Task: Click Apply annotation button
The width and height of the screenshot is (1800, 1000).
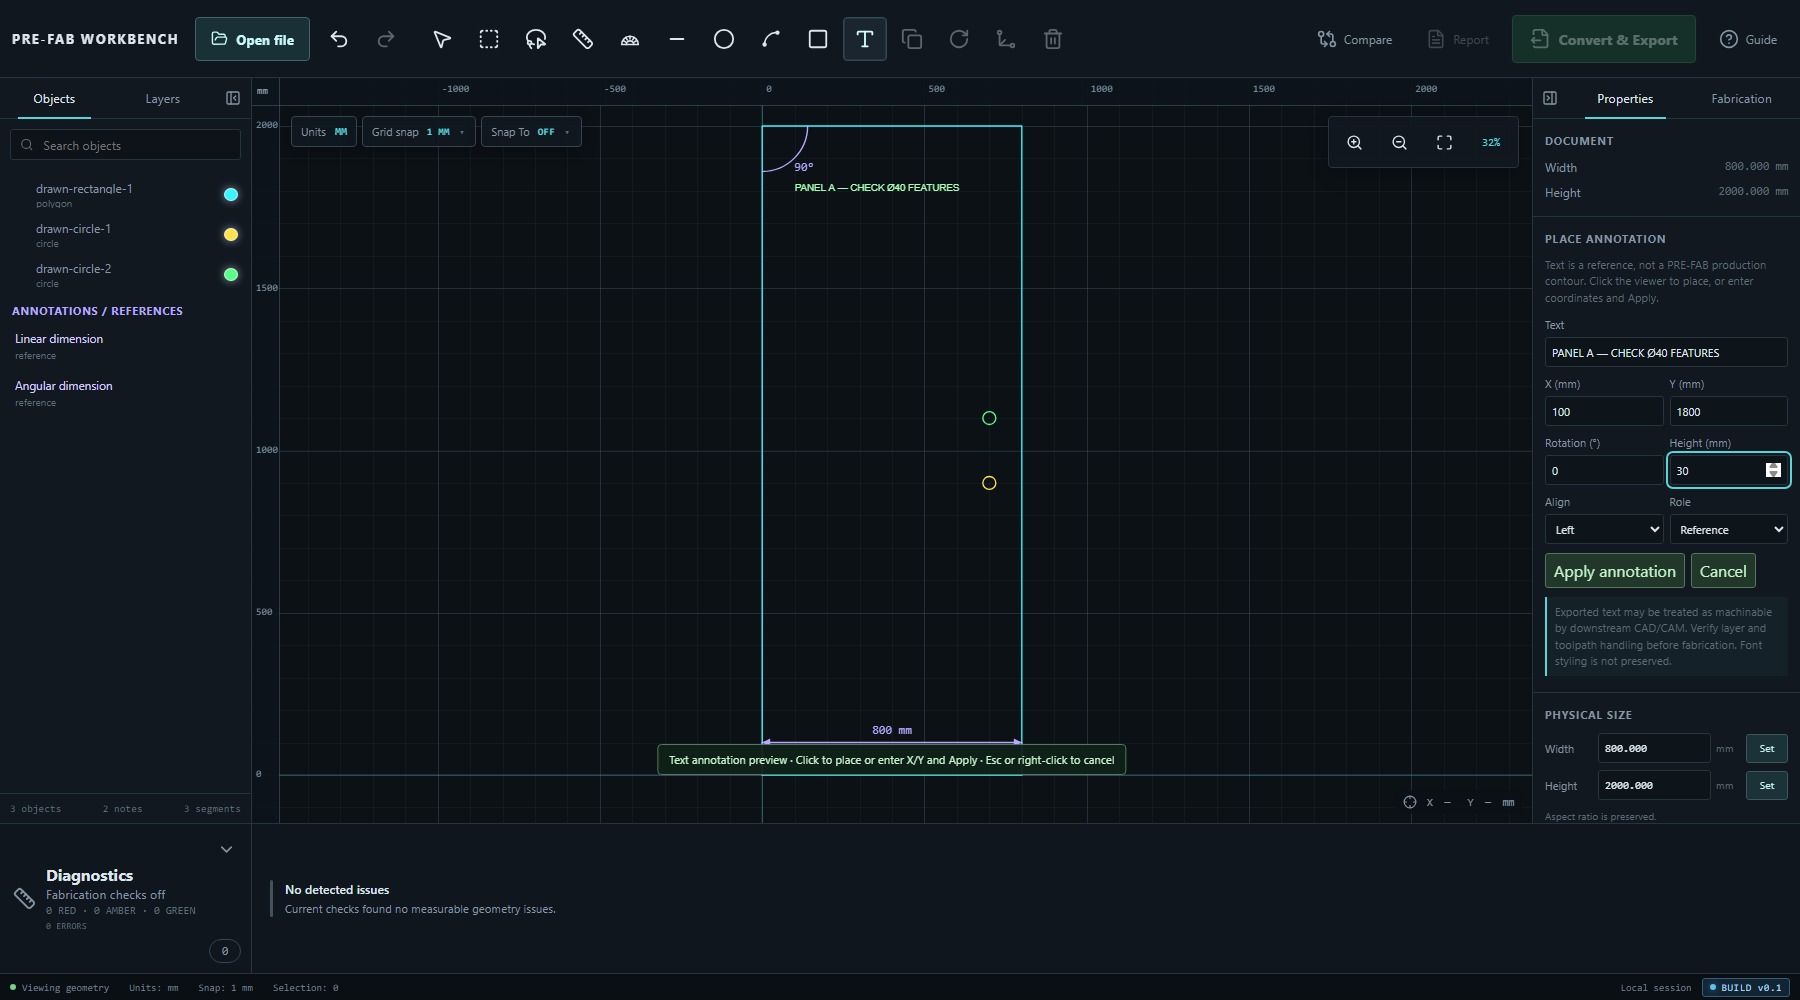Action: [x=1614, y=571]
